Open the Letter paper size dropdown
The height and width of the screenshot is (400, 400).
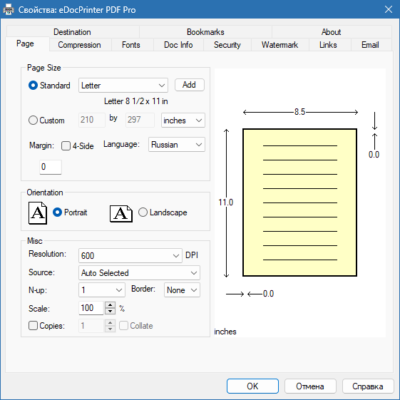pos(123,85)
